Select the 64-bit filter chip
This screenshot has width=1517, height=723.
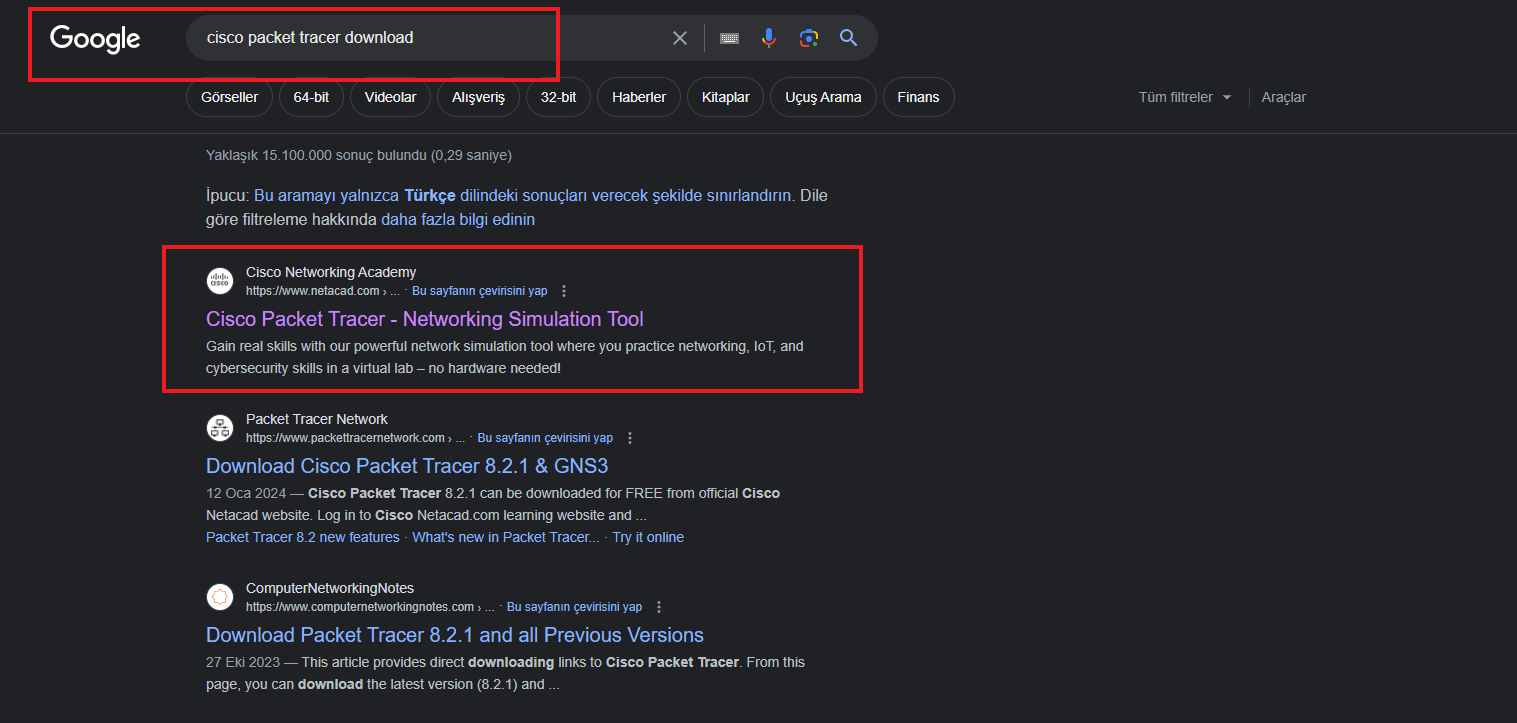311,97
